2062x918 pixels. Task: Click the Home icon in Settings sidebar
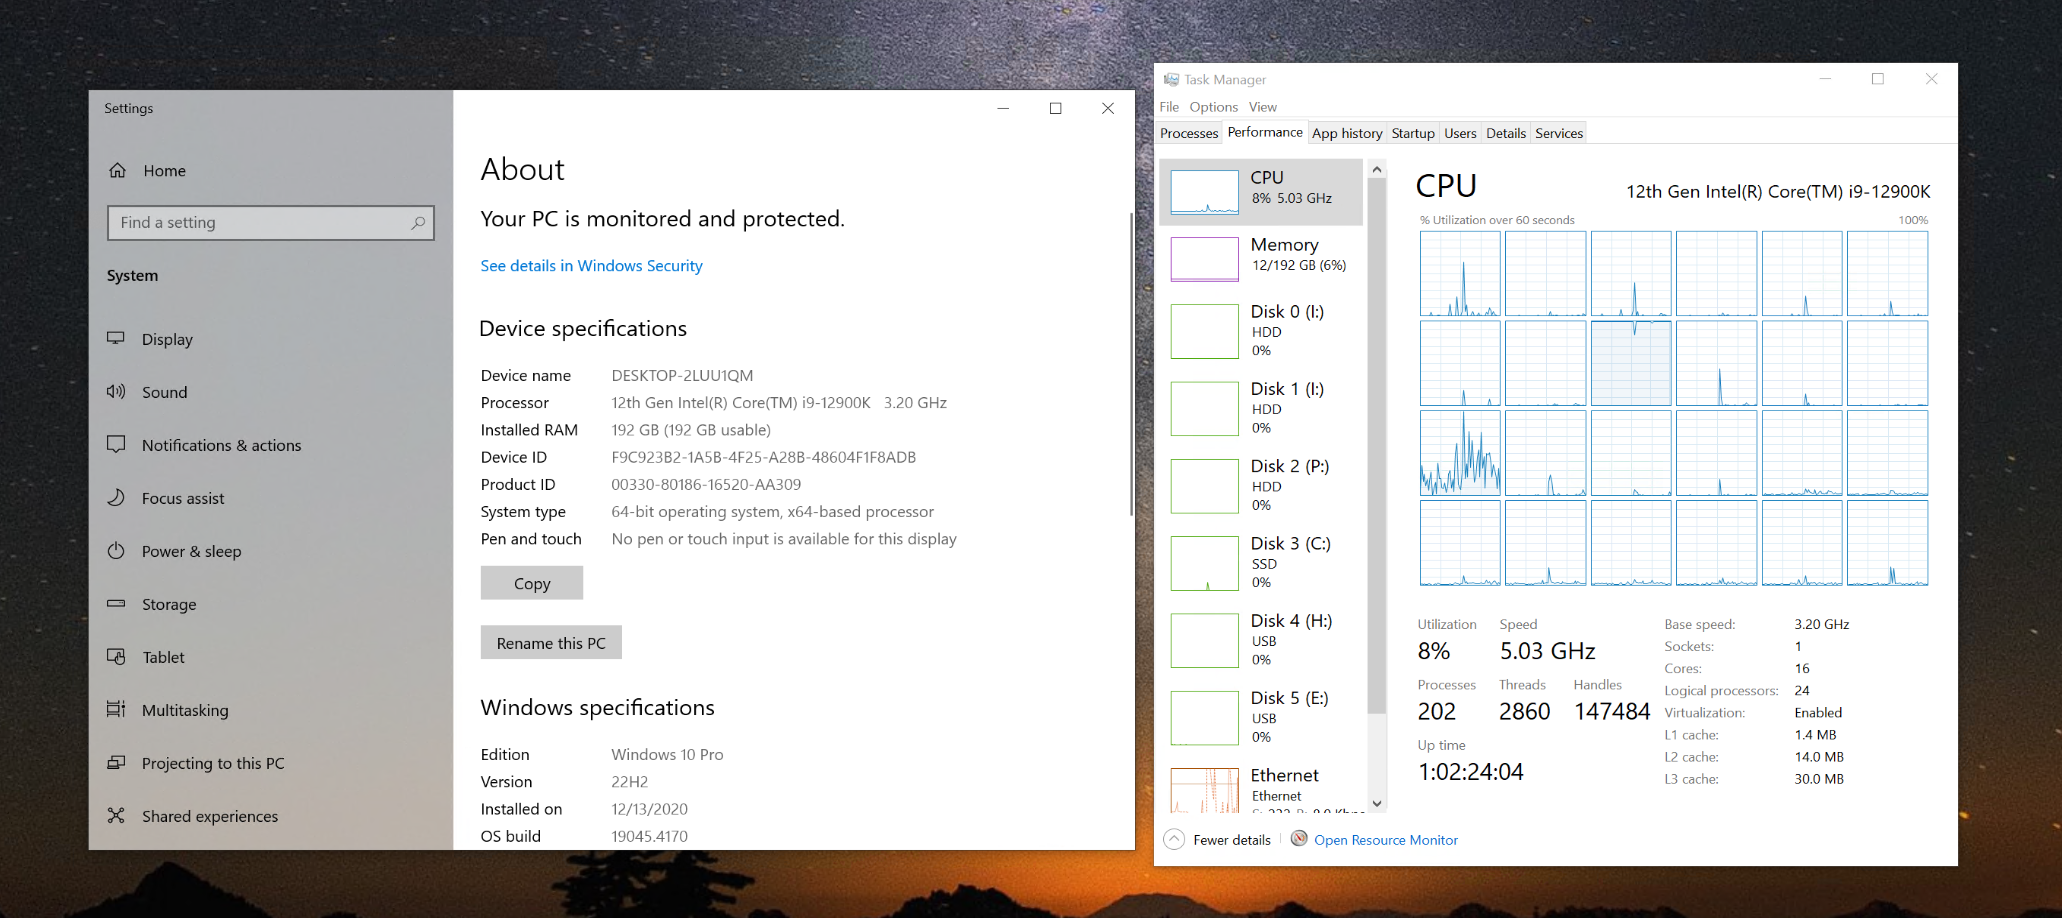tap(118, 171)
